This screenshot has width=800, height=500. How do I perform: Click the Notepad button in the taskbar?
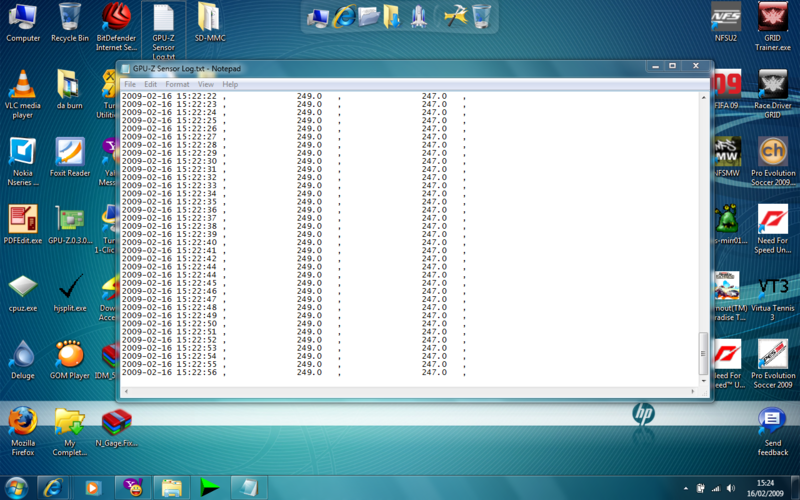(x=245, y=487)
